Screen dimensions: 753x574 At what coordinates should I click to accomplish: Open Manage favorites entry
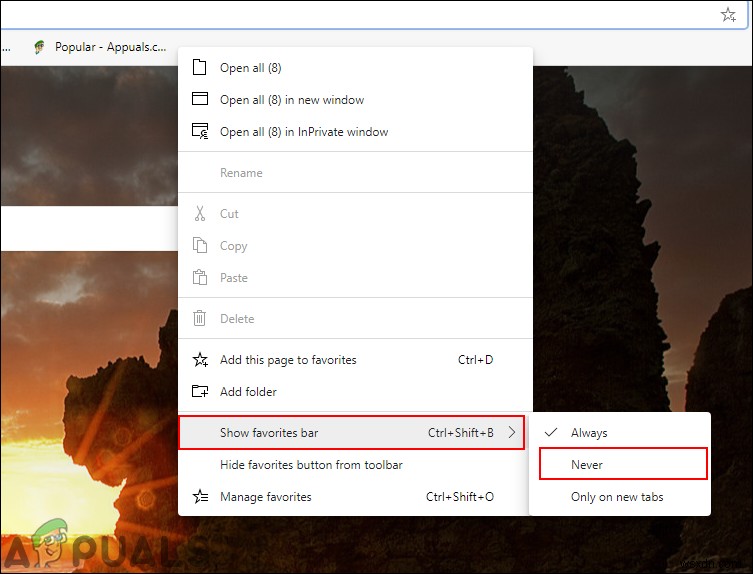coord(355,497)
